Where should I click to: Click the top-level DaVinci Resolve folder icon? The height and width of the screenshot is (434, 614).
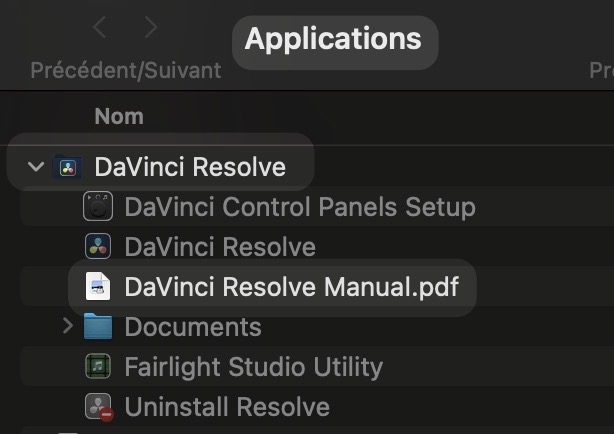coord(68,167)
